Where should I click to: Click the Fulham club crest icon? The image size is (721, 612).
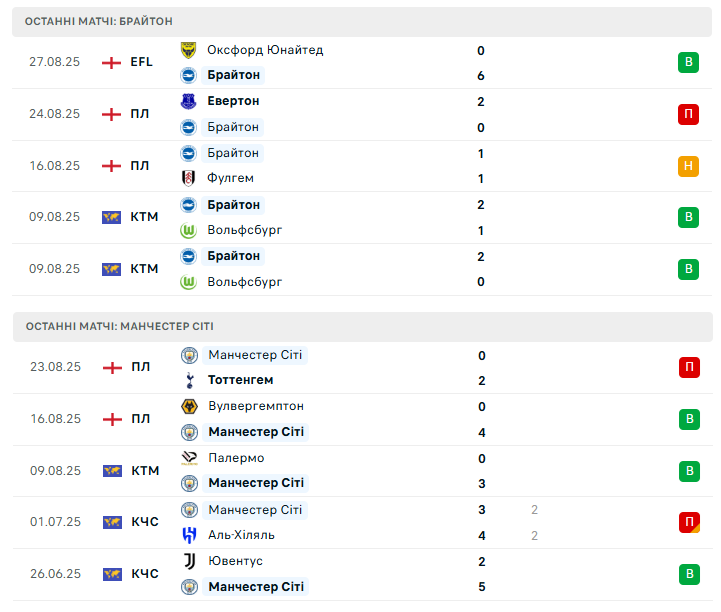[x=188, y=178]
